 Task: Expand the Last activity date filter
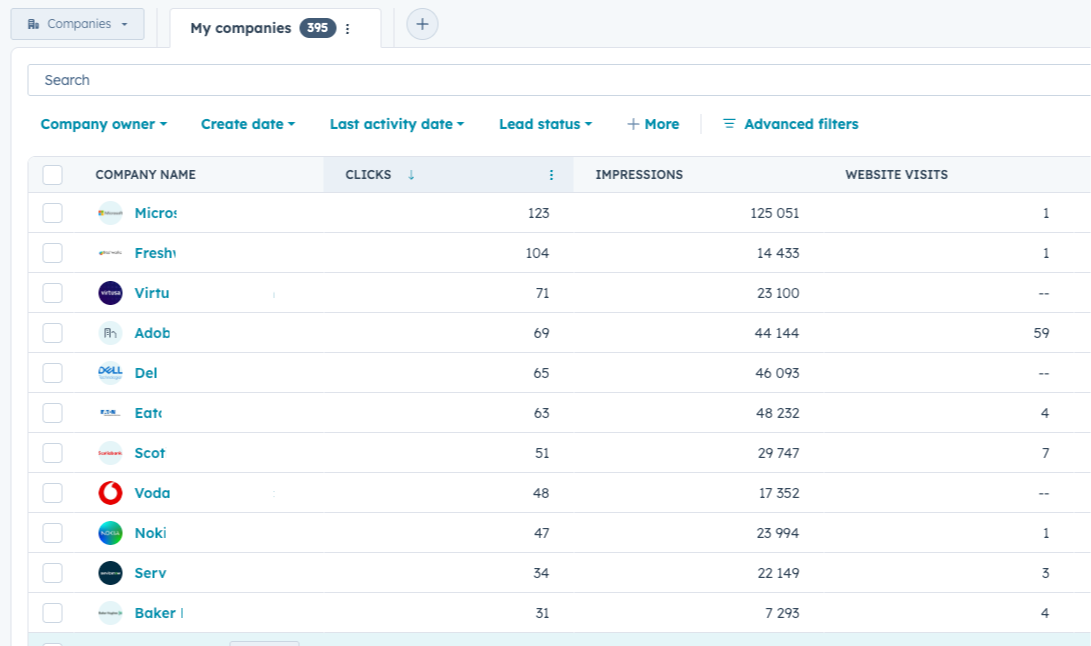396,124
